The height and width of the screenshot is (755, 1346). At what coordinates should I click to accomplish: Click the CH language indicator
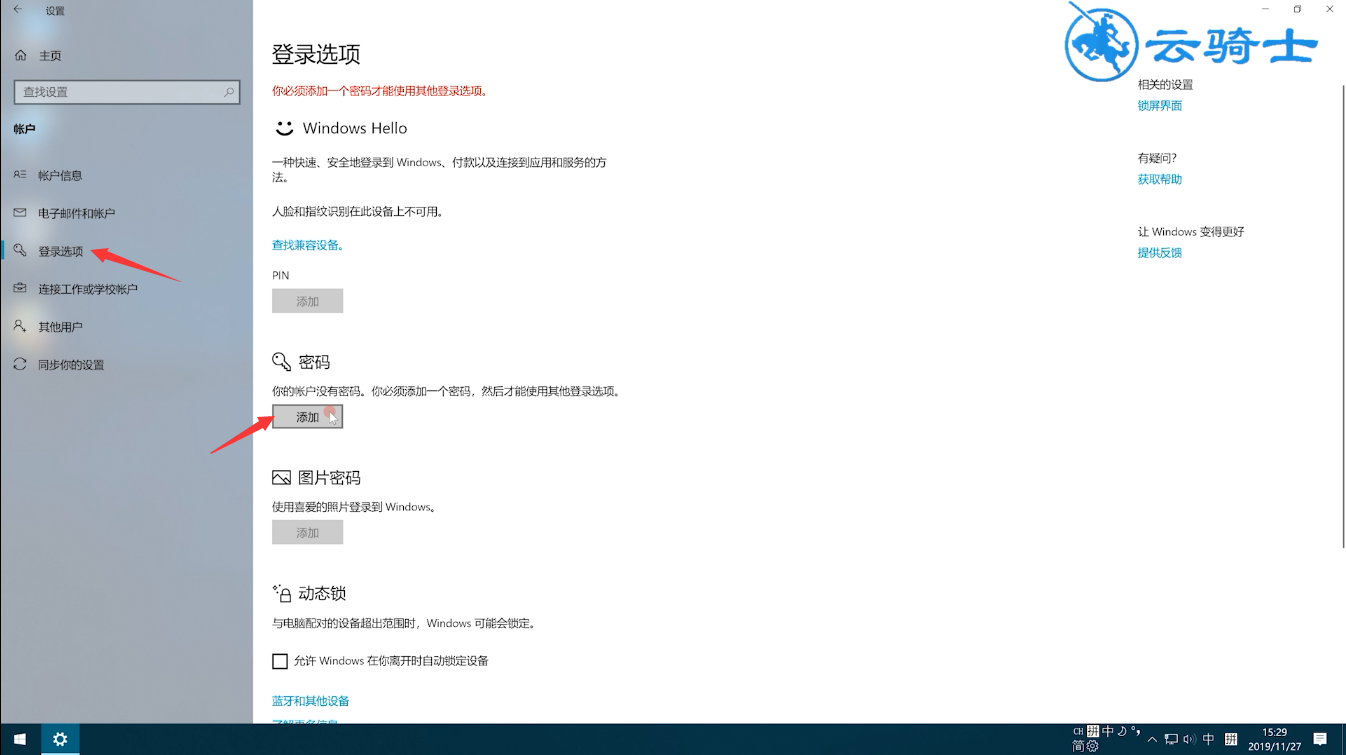(x=1078, y=731)
